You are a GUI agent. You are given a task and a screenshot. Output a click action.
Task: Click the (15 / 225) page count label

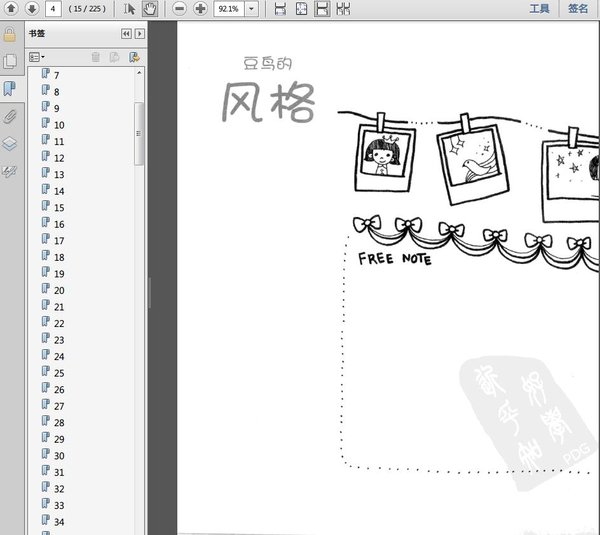[x=87, y=9]
